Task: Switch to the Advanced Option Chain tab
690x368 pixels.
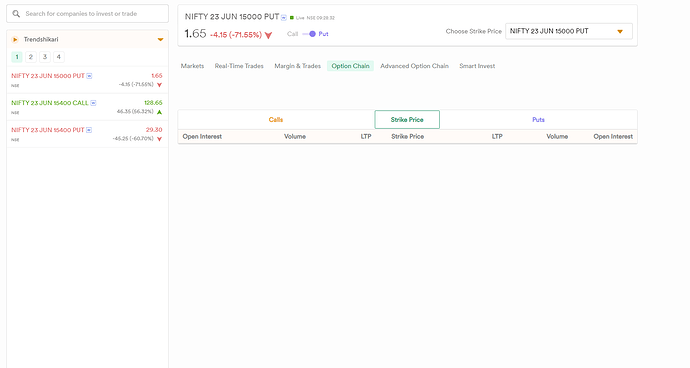Action: pyautogui.click(x=415, y=66)
